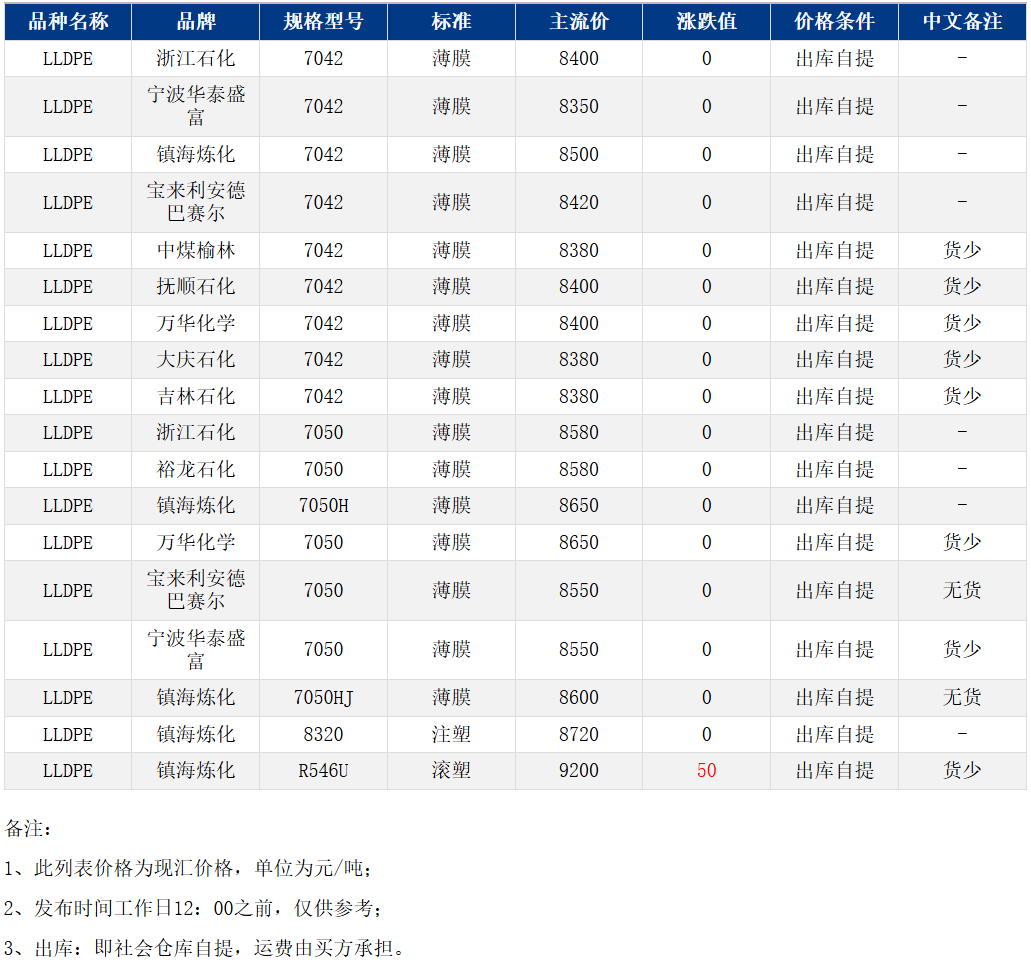Image resolution: width=1031 pixels, height=975 pixels.
Task: Select LLDPE in the R546U row
Action: [68, 771]
